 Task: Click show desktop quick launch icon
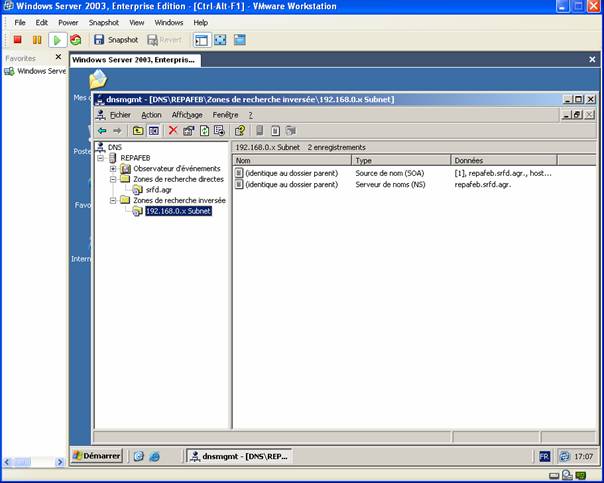(138, 456)
